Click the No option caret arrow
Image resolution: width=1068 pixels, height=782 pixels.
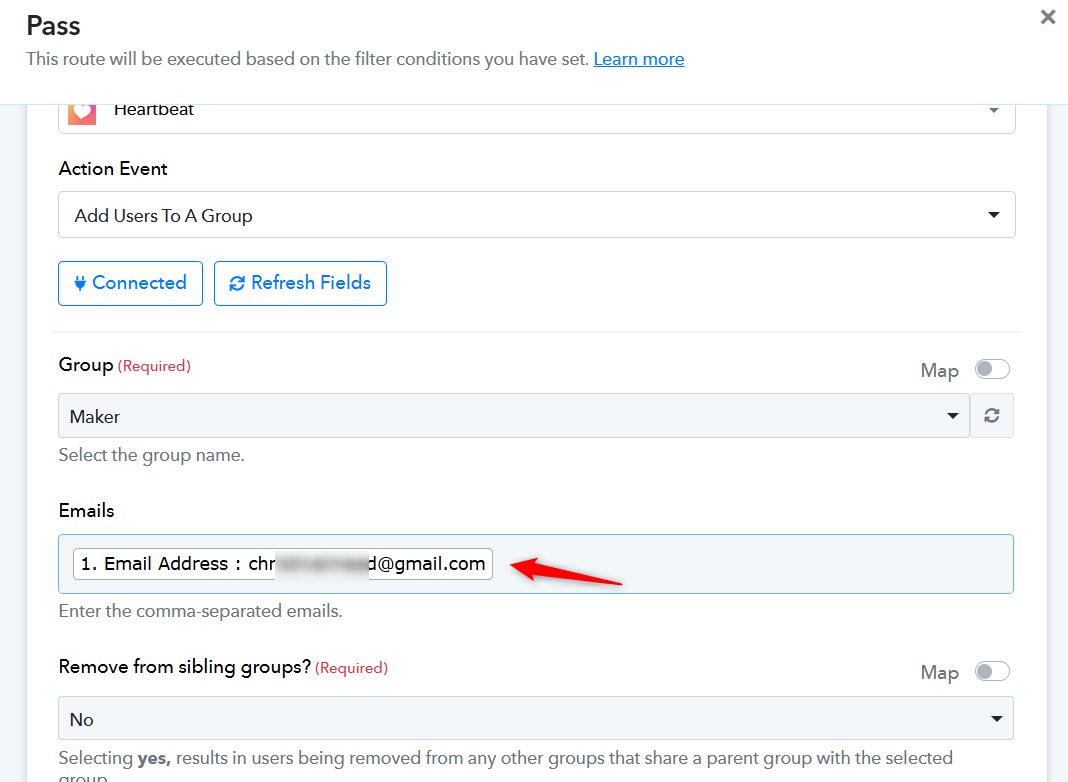pos(996,719)
